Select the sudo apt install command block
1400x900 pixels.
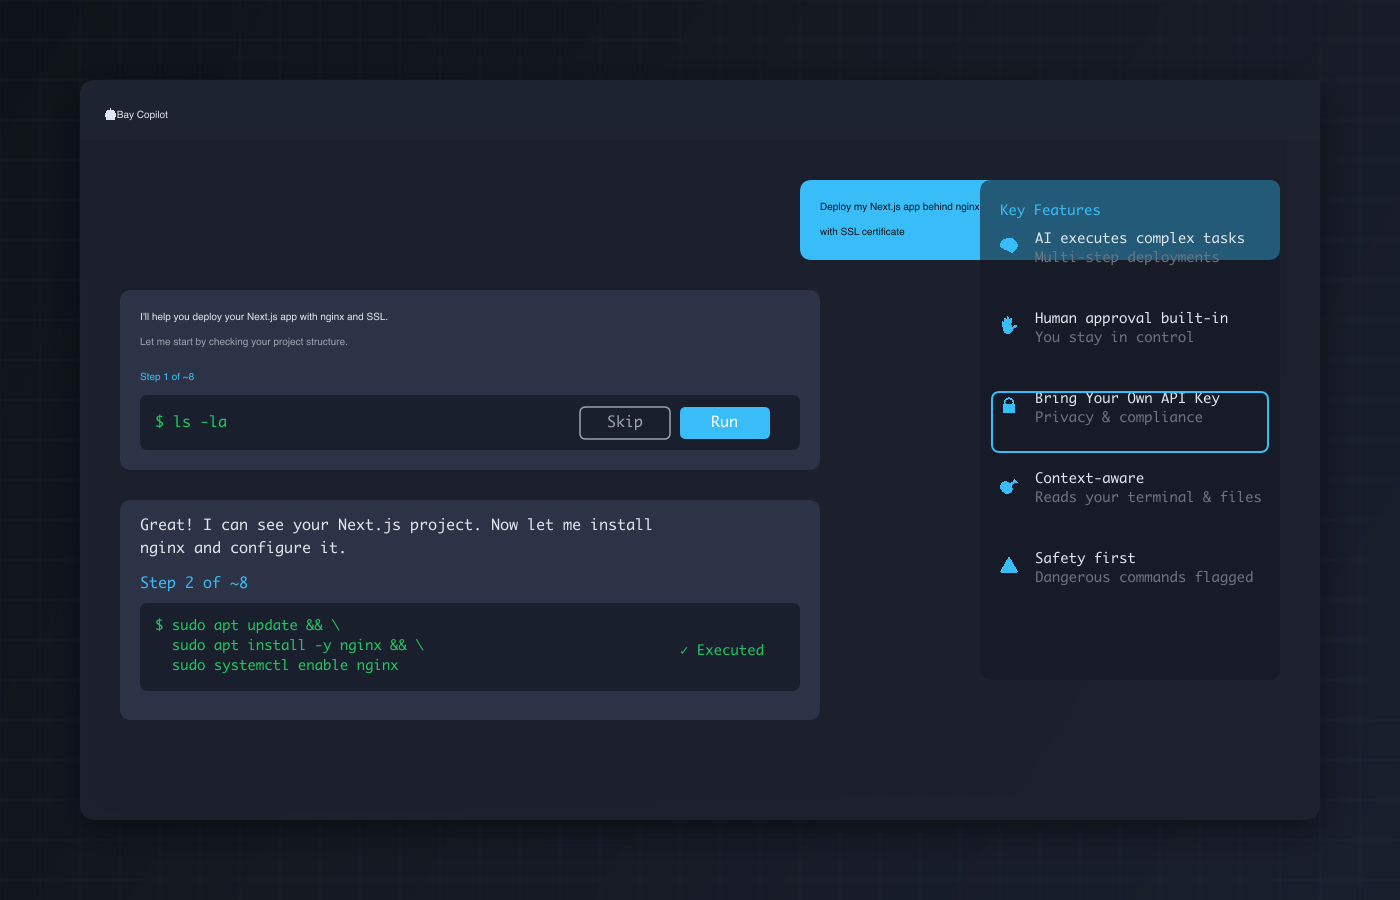(x=470, y=646)
